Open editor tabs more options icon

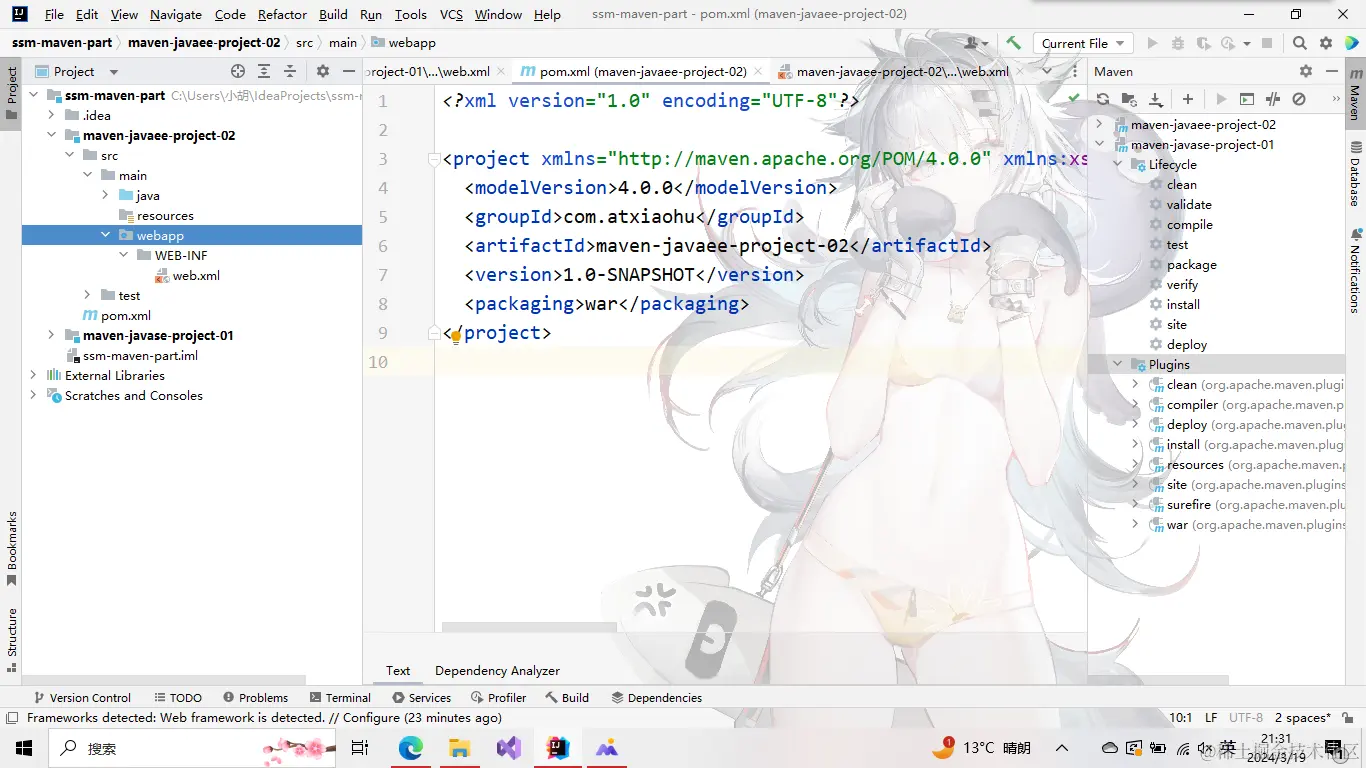1073,71
